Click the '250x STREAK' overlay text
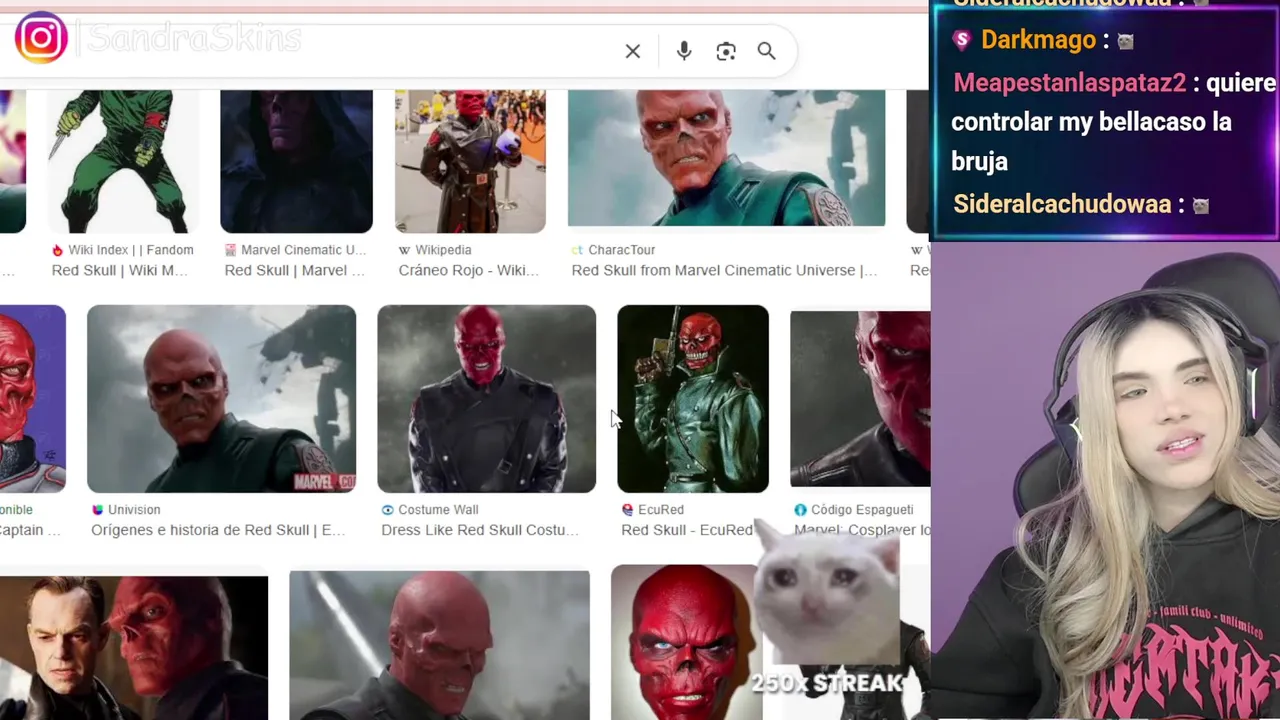 coord(827,684)
